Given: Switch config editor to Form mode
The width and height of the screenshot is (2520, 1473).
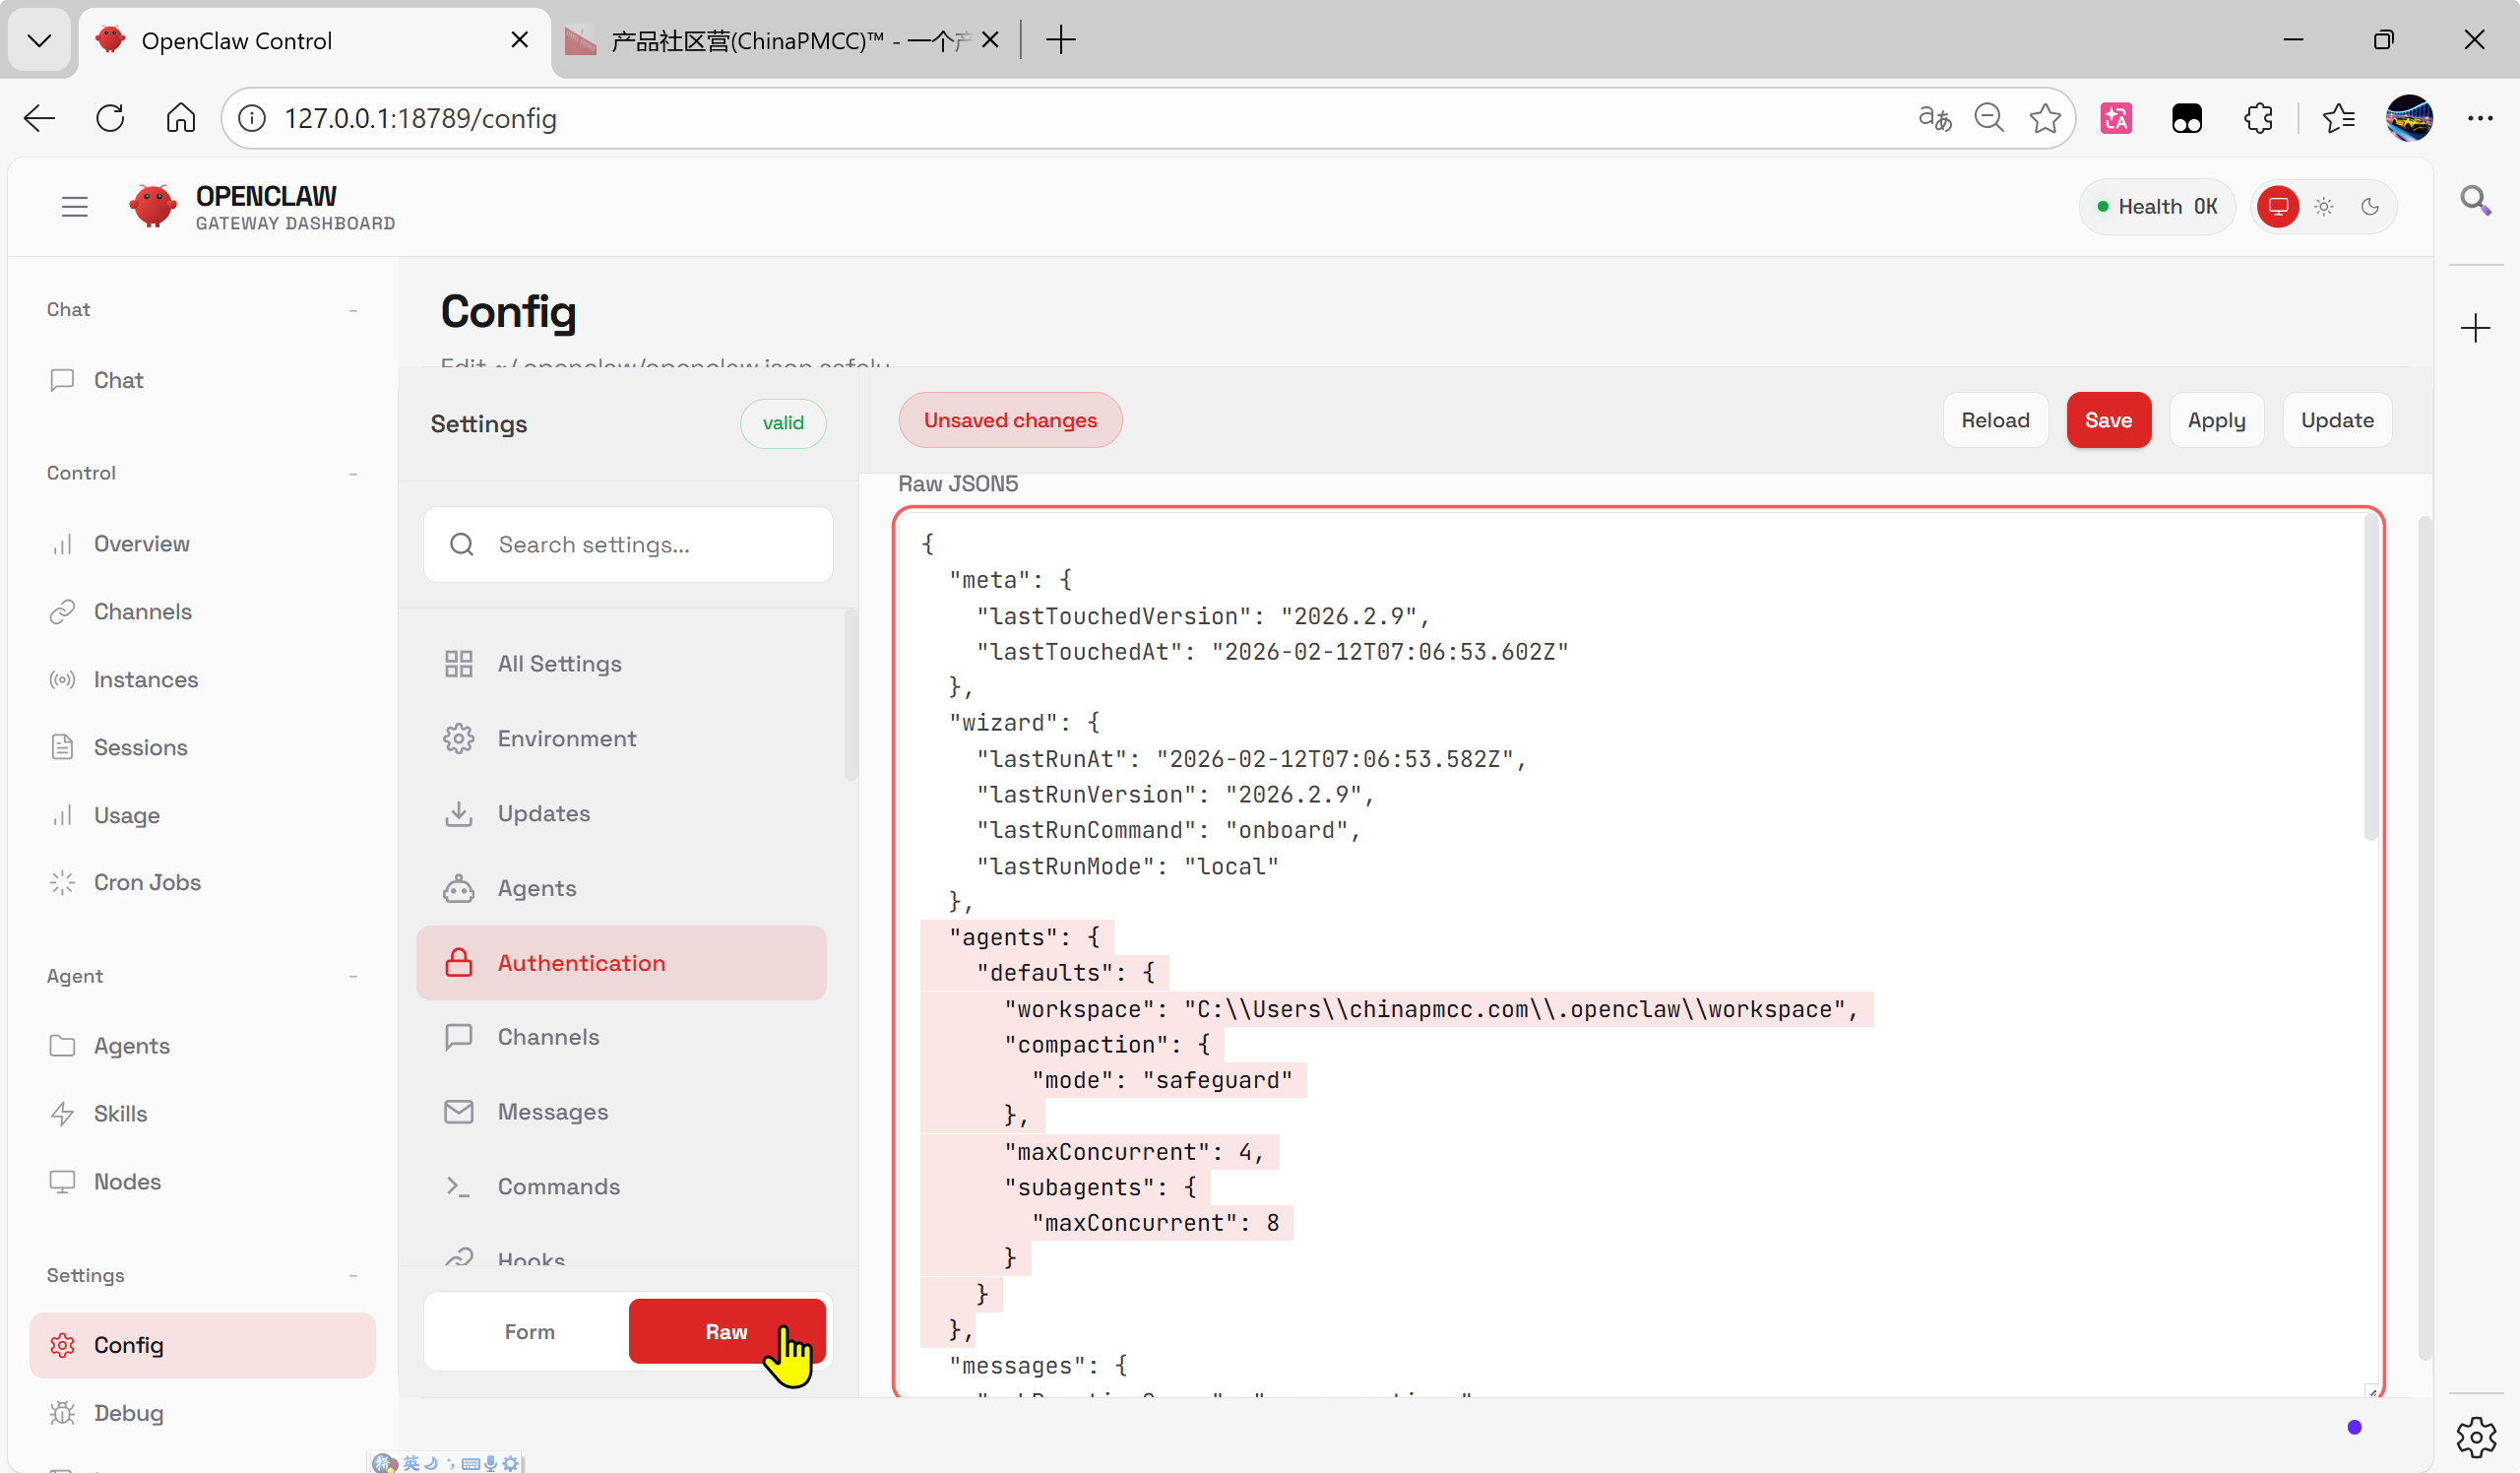Looking at the screenshot, I should pyautogui.click(x=529, y=1331).
